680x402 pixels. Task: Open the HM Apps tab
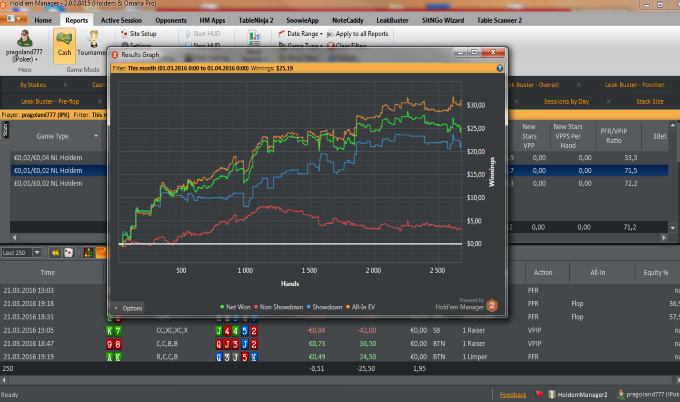coord(212,20)
